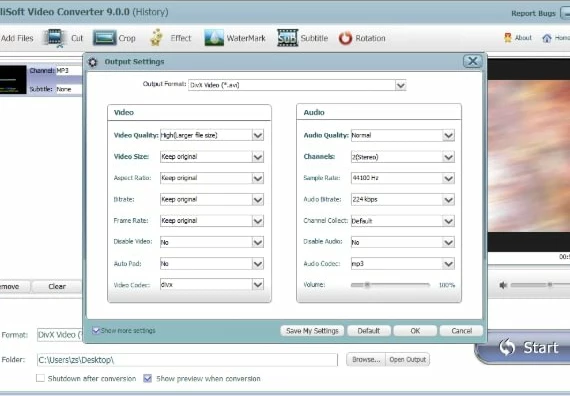Screen dimensions: 570x396
Task: Click the preview player volume slider
Action: tap(540, 285)
